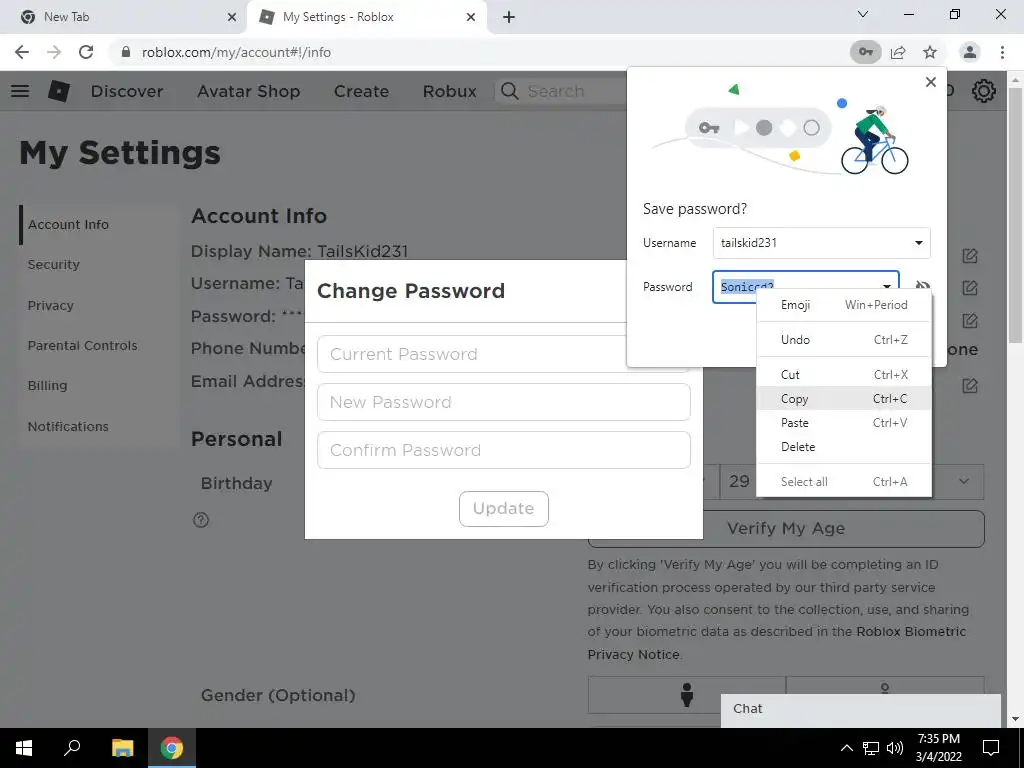The height and width of the screenshot is (768, 1024).
Task: Open the Chrome profile avatar icon
Action: click(x=970, y=52)
